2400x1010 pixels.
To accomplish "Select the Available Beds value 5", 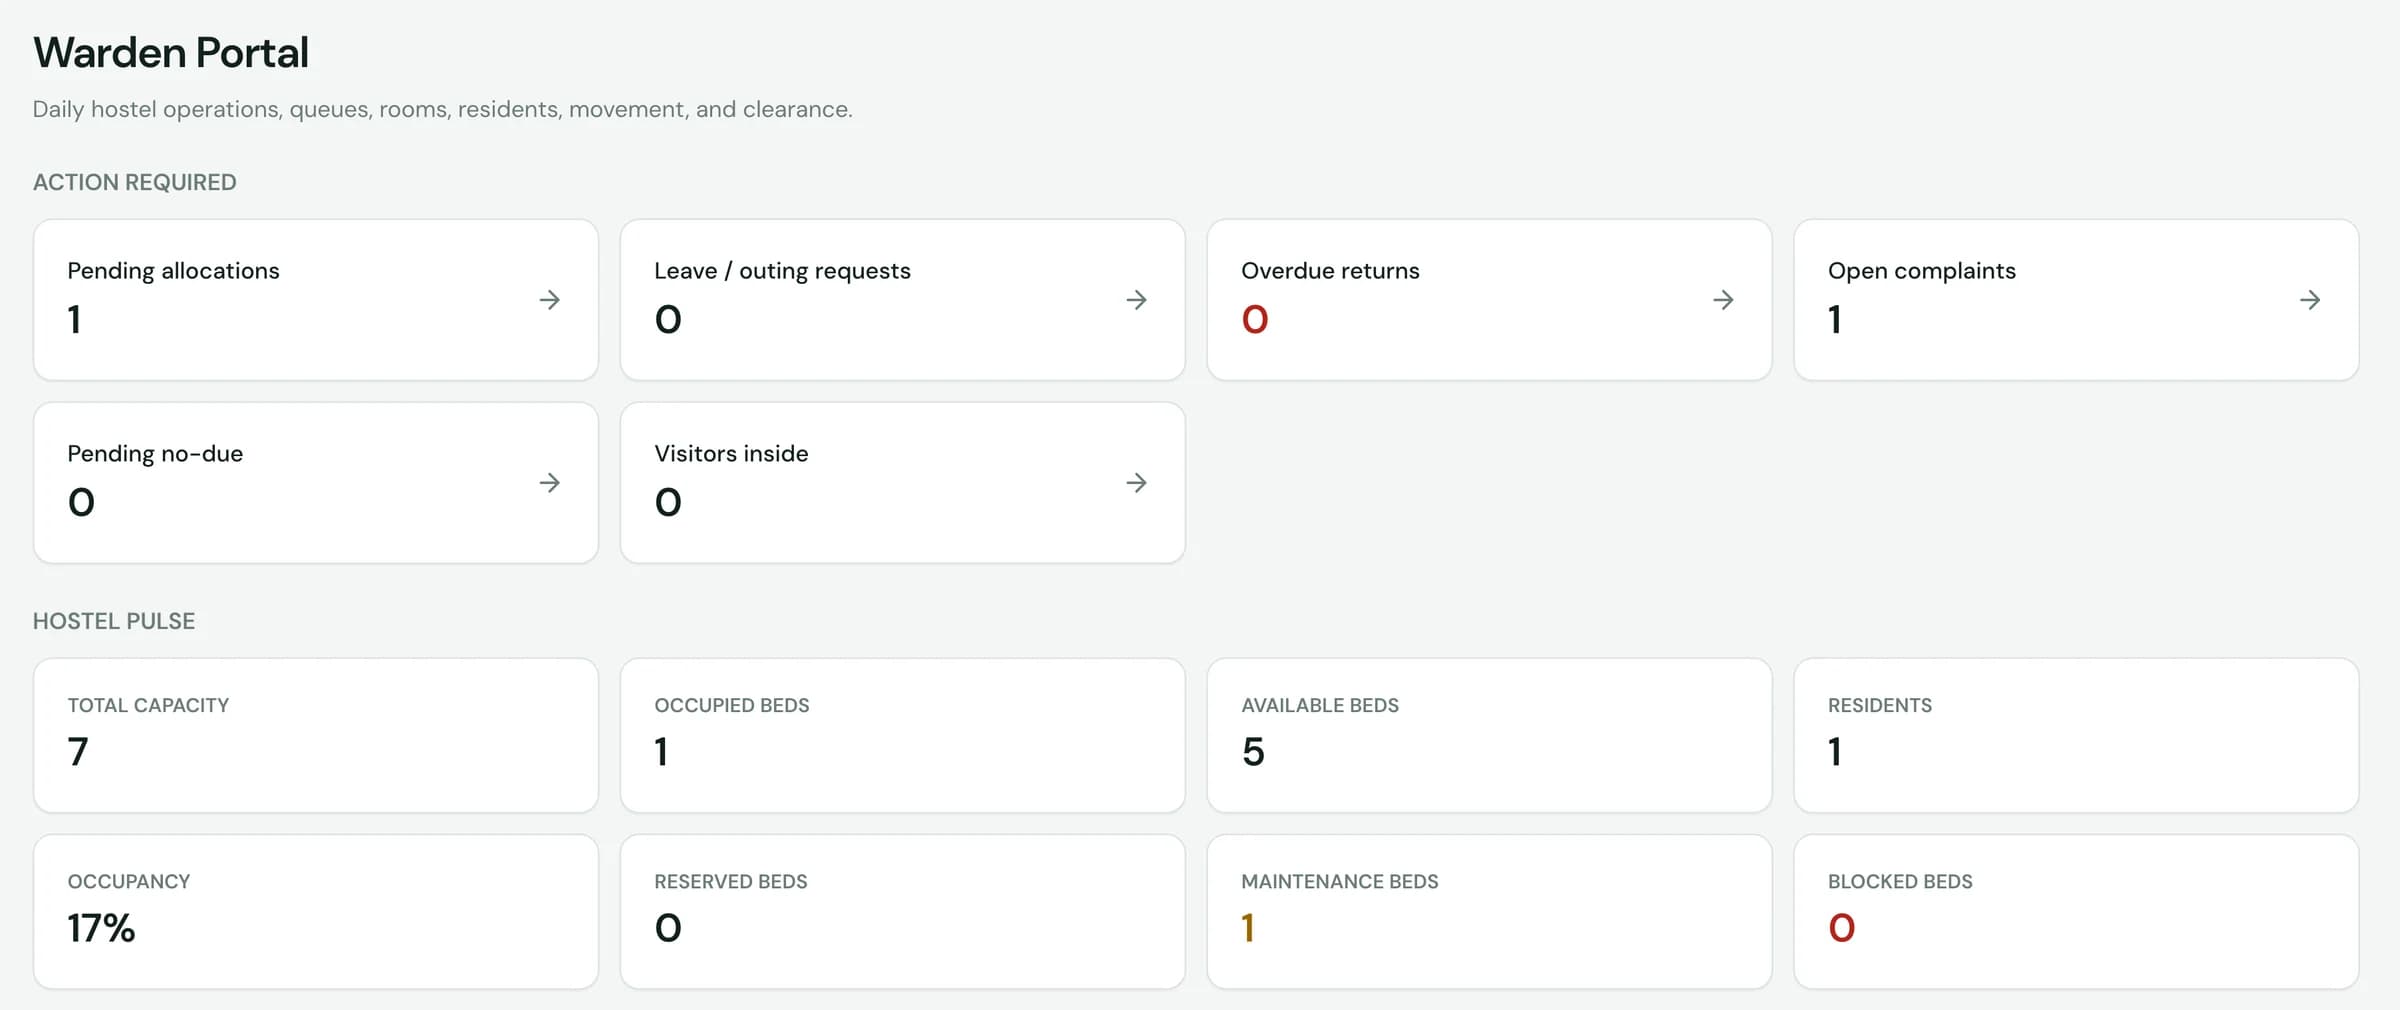I will coord(1253,752).
